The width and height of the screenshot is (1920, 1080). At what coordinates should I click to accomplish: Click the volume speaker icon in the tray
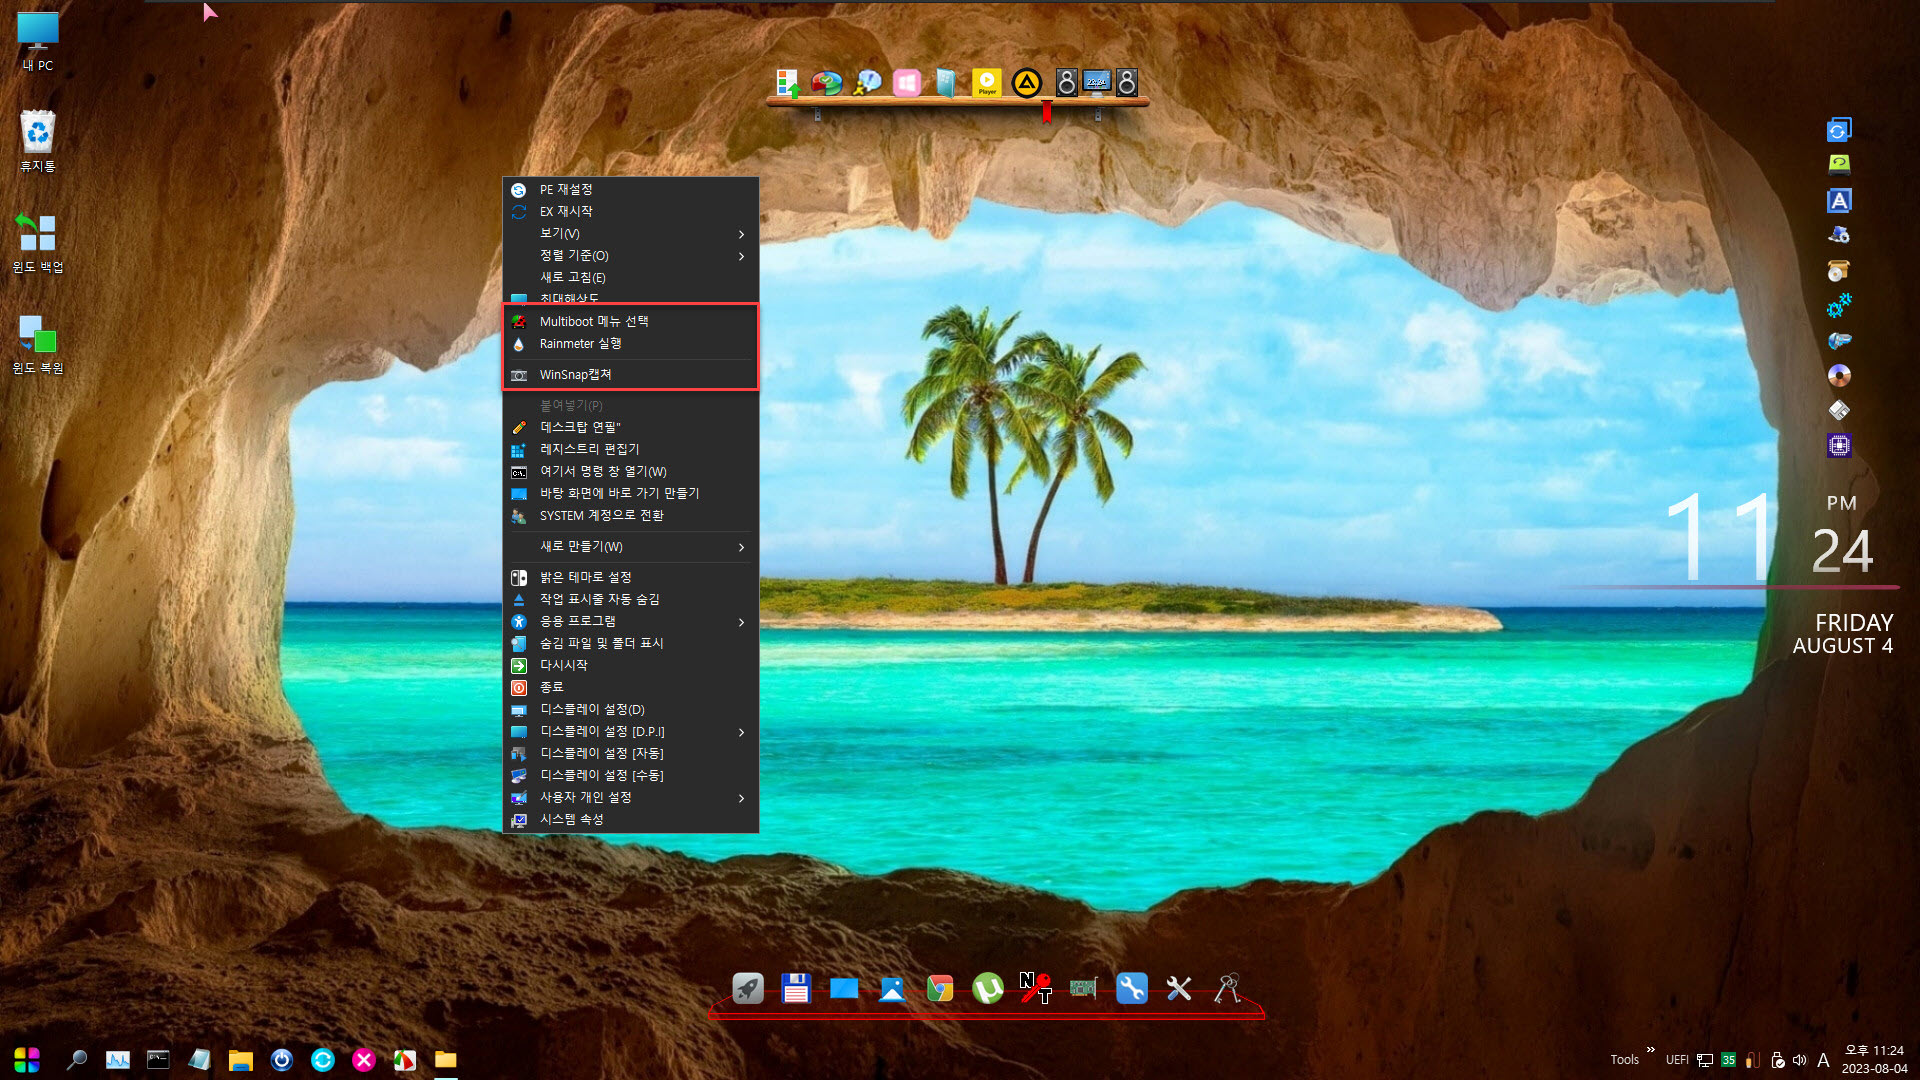point(1800,1060)
